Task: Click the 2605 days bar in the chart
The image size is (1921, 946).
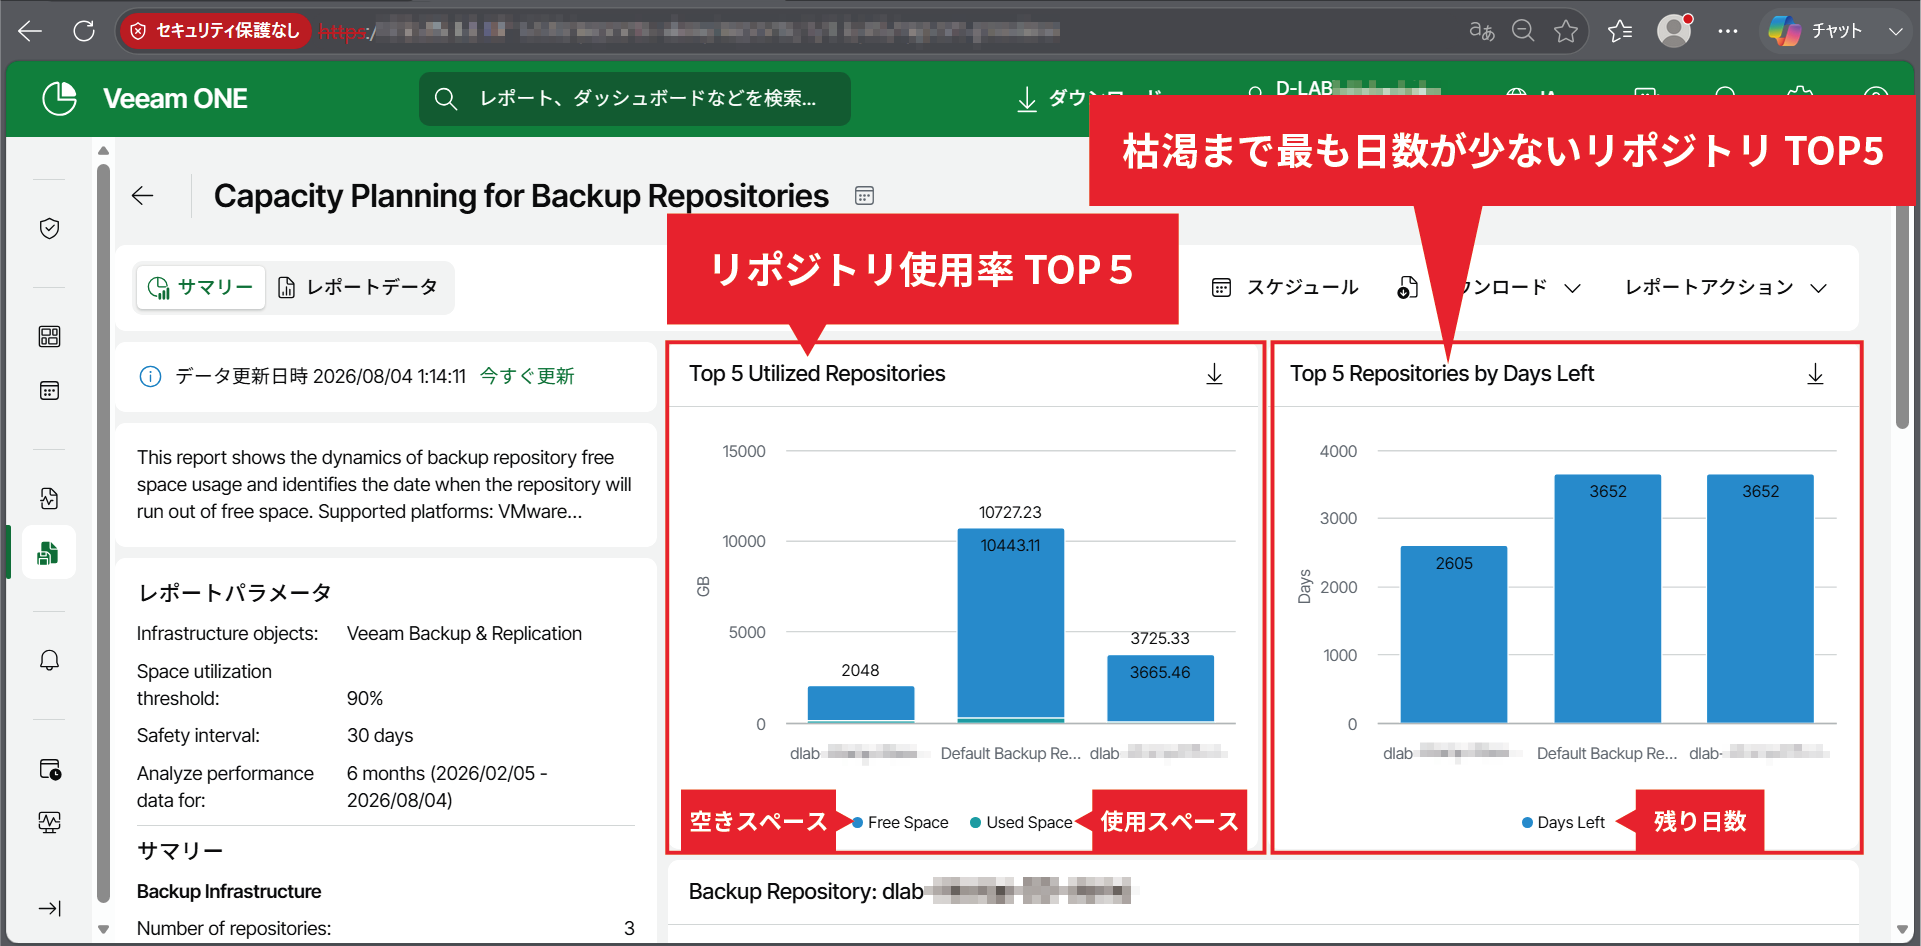Action: [x=1453, y=634]
